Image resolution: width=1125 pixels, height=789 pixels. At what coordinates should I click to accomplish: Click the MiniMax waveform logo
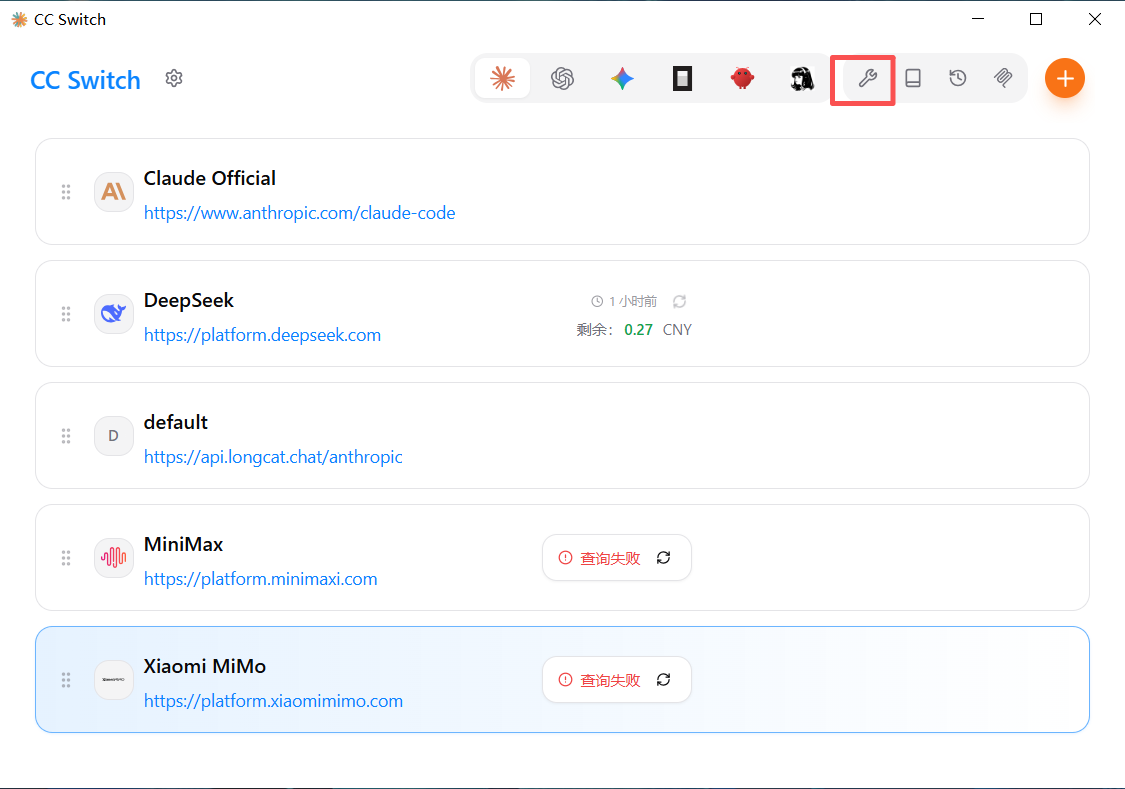(x=113, y=557)
